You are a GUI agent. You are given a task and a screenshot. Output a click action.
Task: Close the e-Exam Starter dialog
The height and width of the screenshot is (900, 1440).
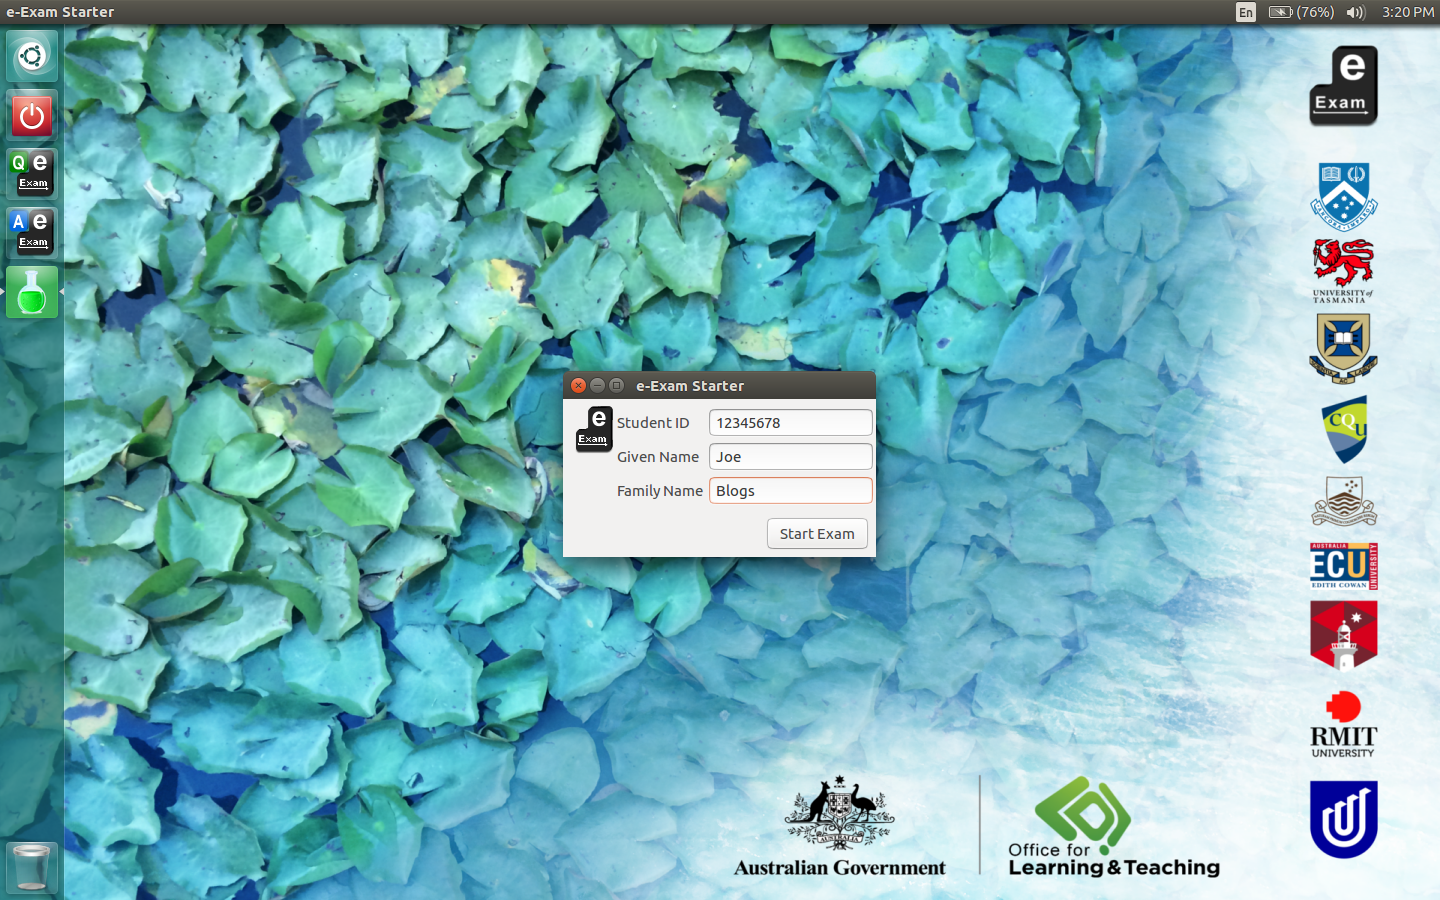(x=578, y=386)
